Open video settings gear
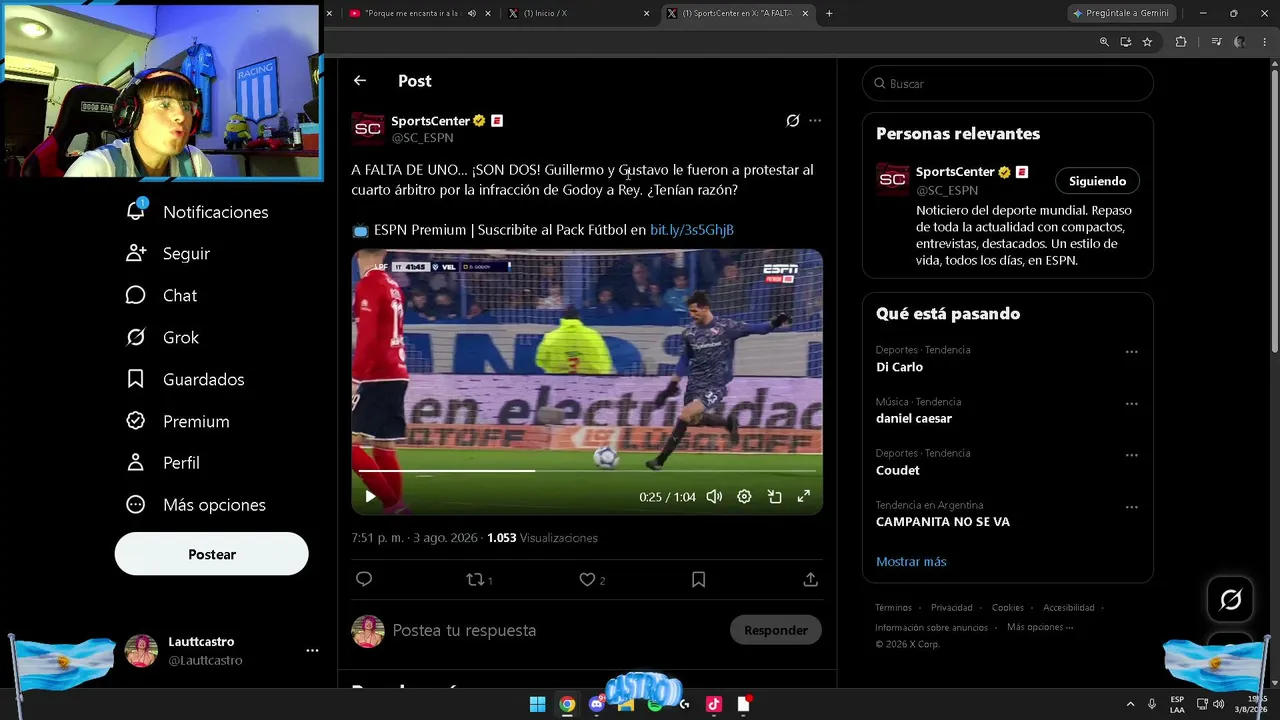 click(744, 496)
